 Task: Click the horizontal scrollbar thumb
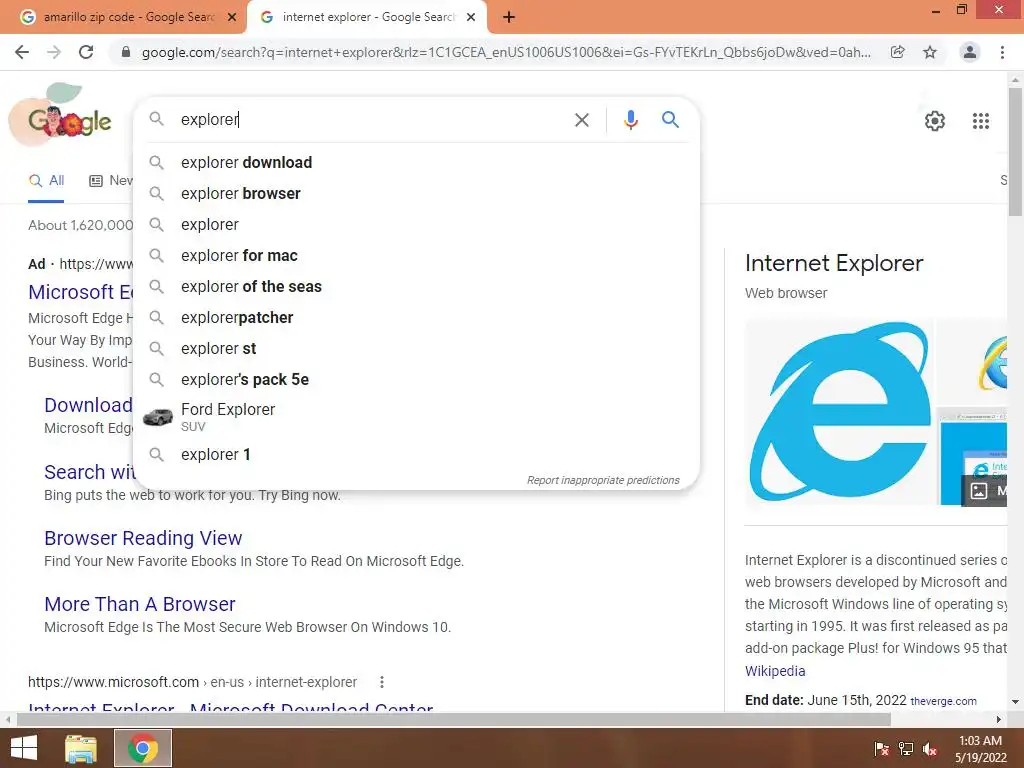(454, 719)
